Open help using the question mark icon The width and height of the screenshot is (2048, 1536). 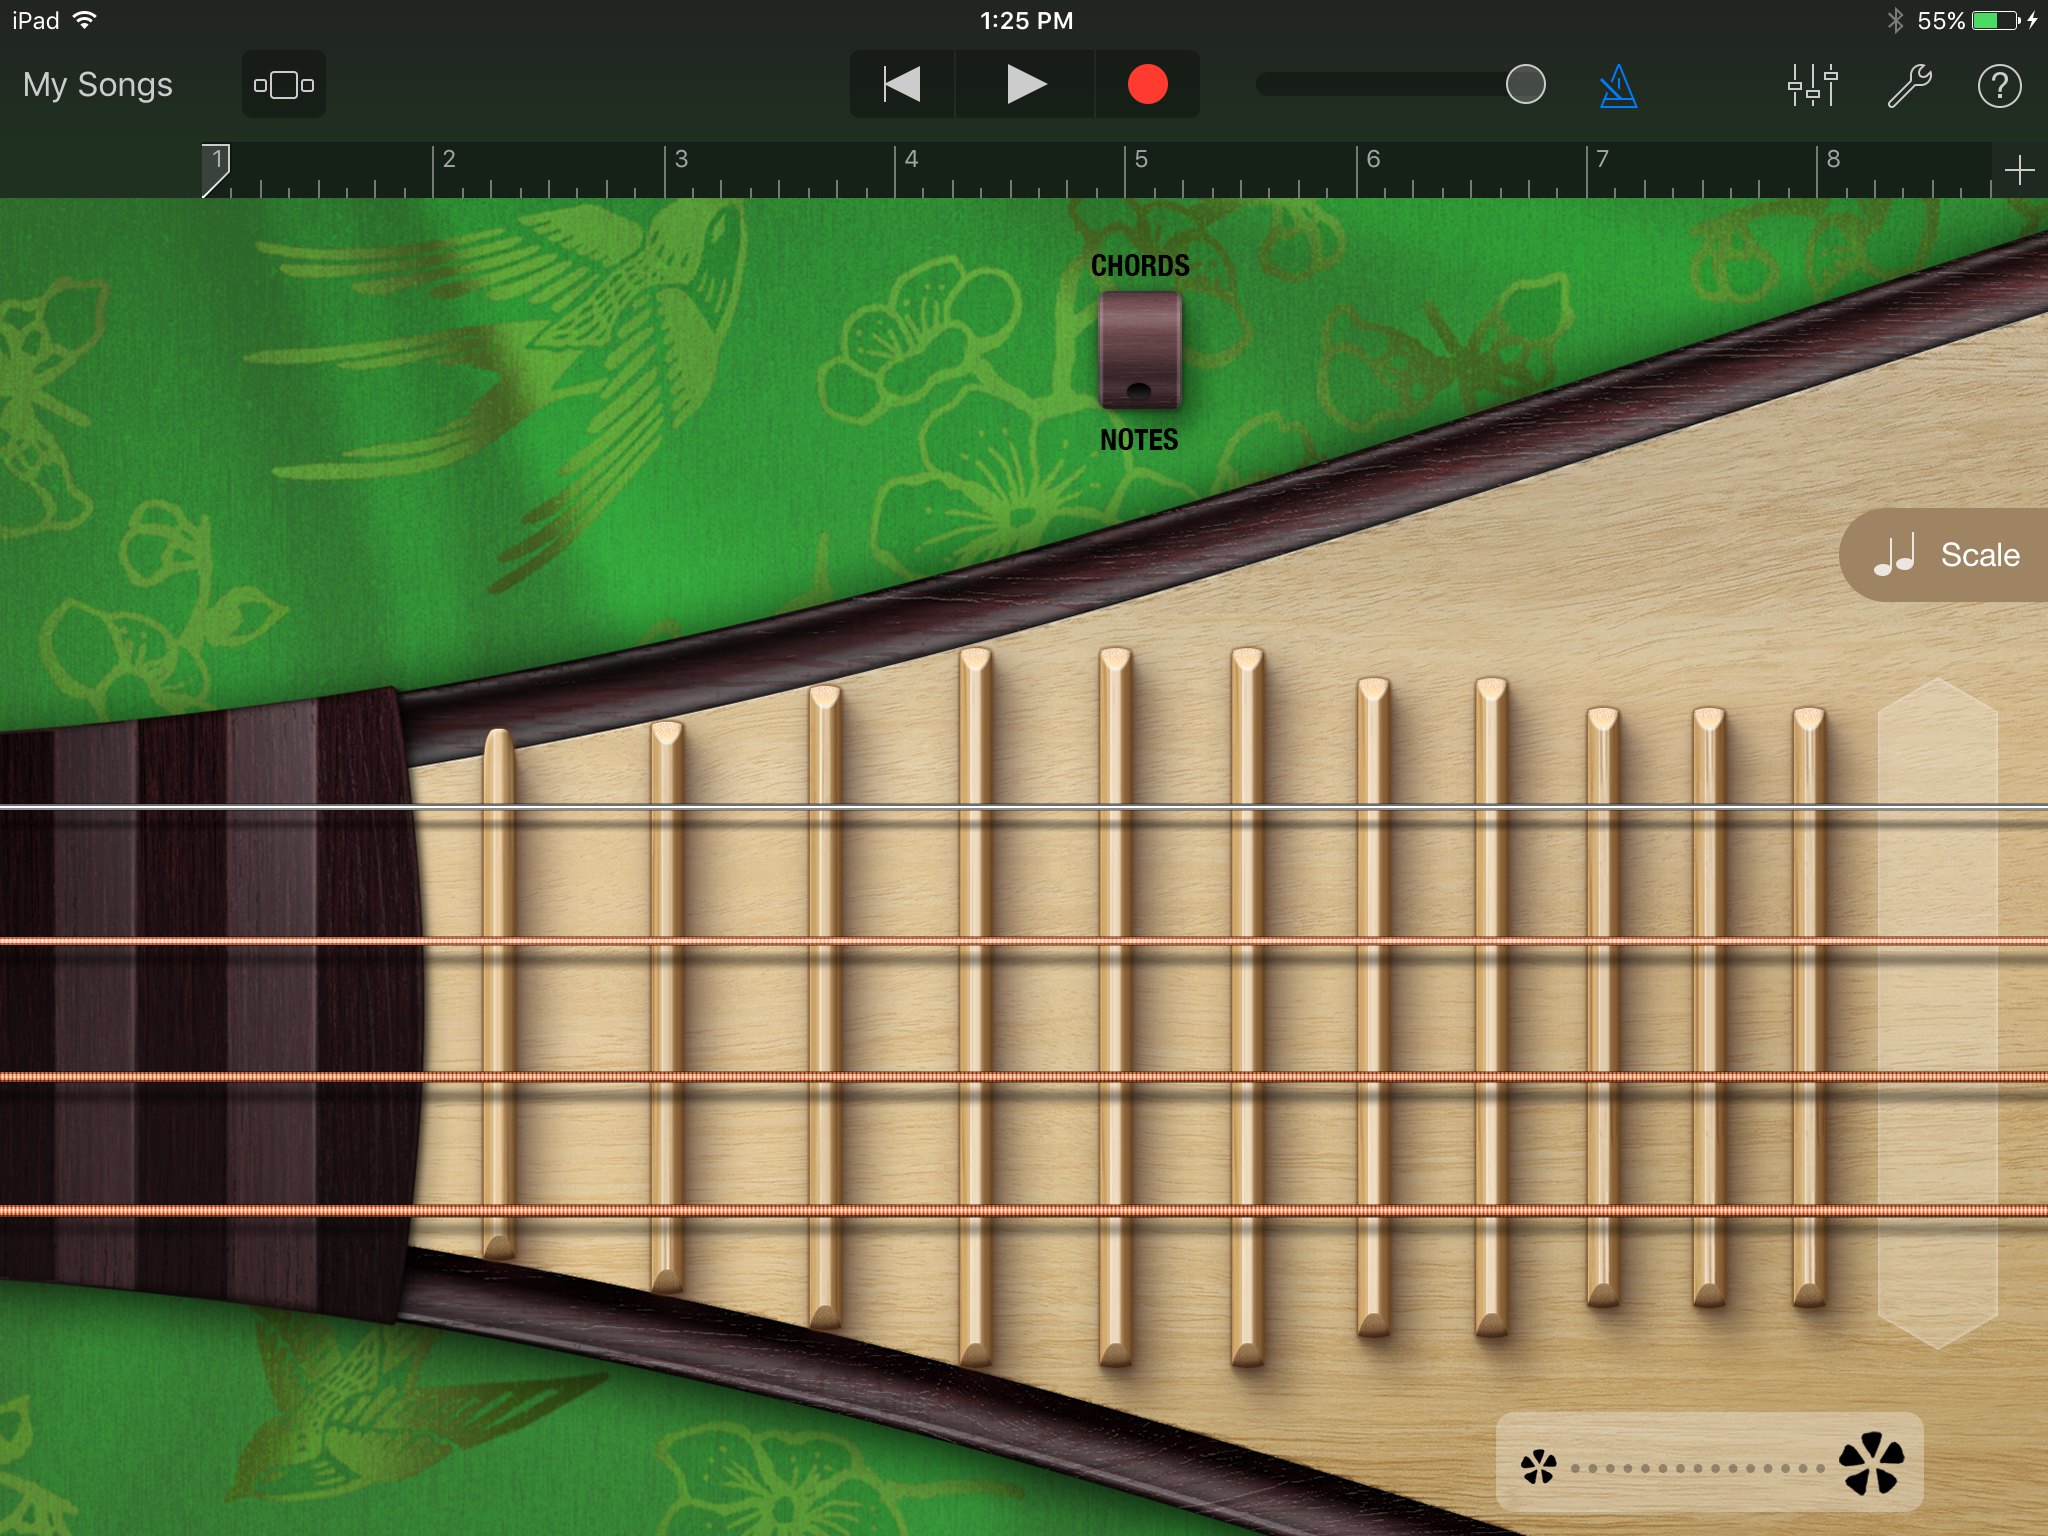coord(2000,85)
